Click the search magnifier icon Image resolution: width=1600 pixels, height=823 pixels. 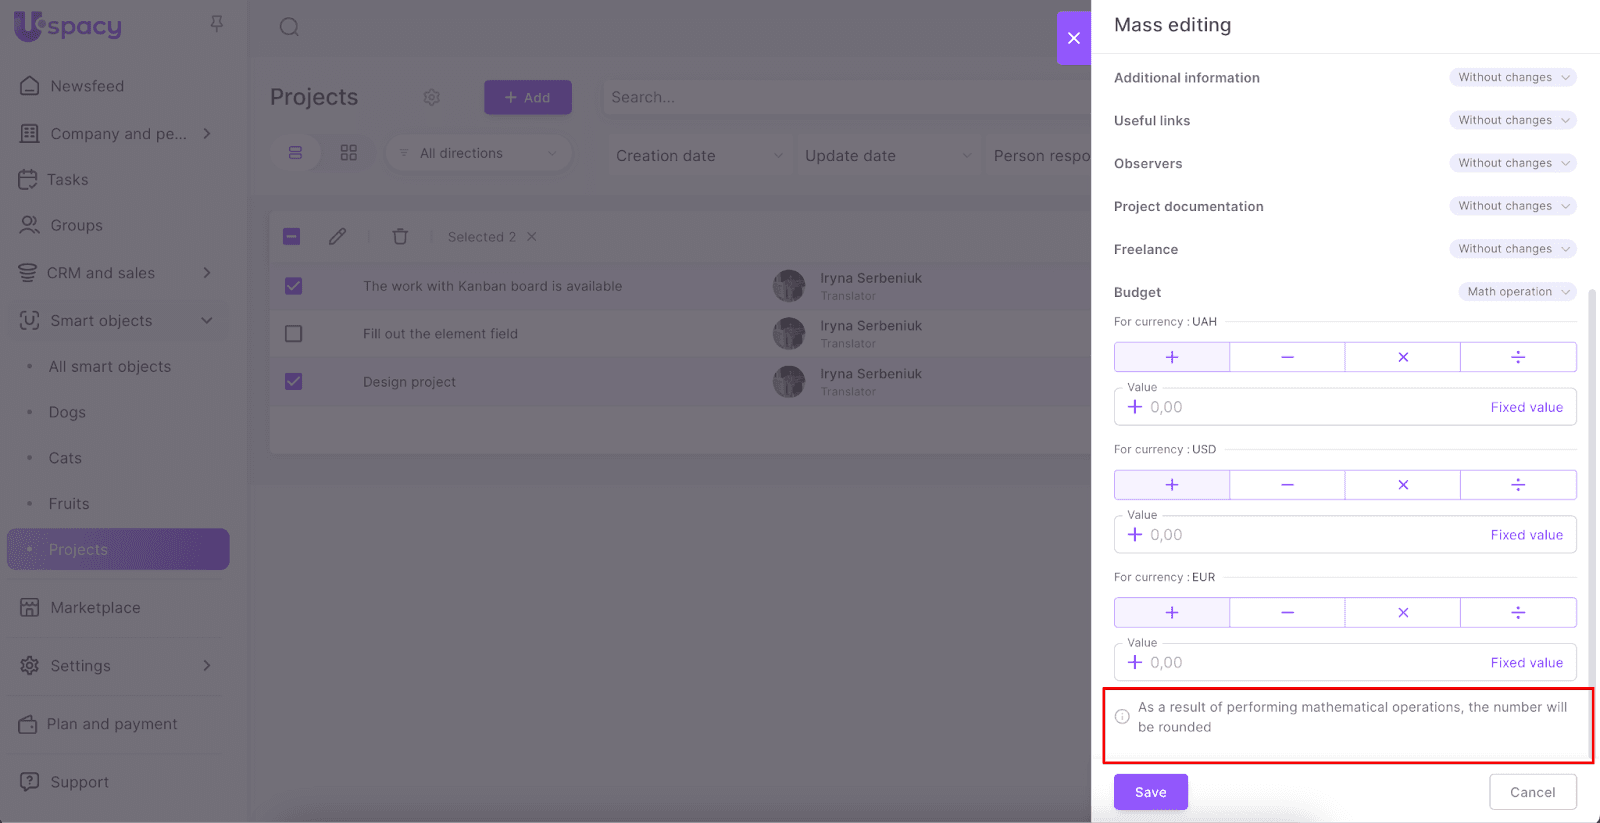coord(289,27)
